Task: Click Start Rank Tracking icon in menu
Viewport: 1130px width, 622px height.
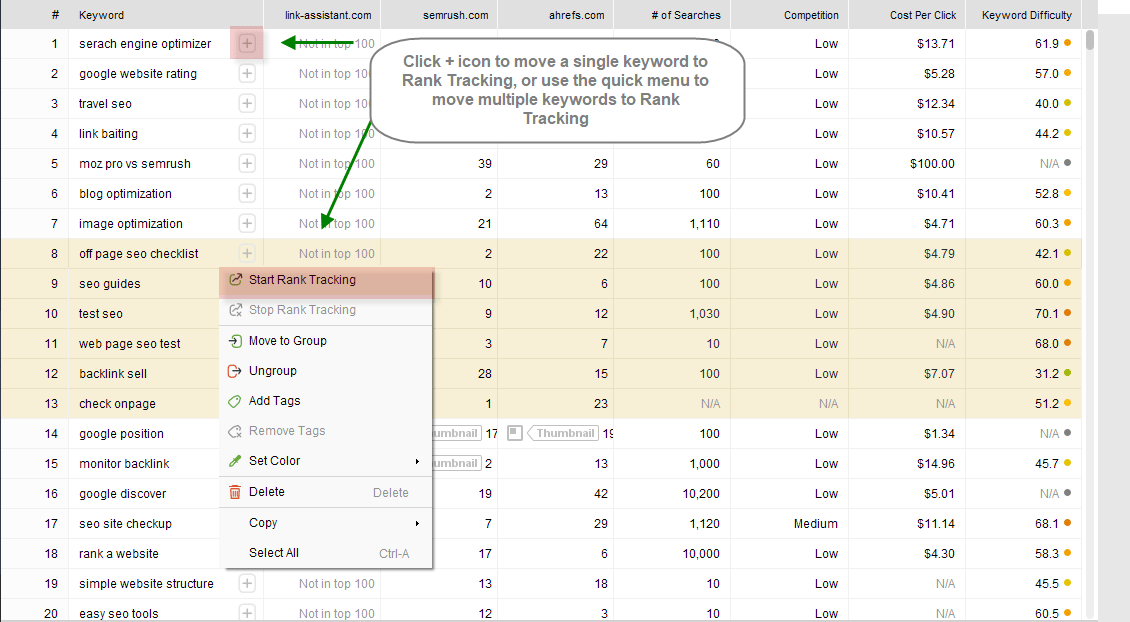Action: point(235,280)
